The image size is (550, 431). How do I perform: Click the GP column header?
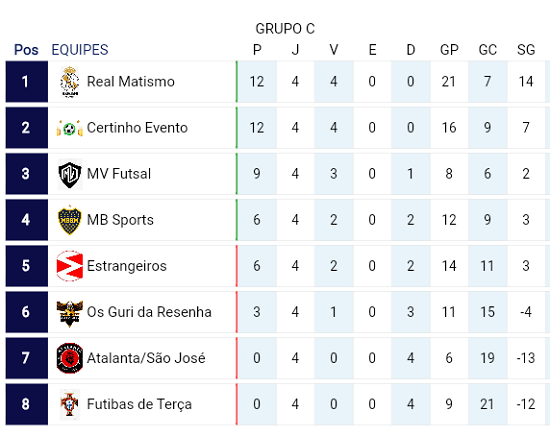coord(449,50)
